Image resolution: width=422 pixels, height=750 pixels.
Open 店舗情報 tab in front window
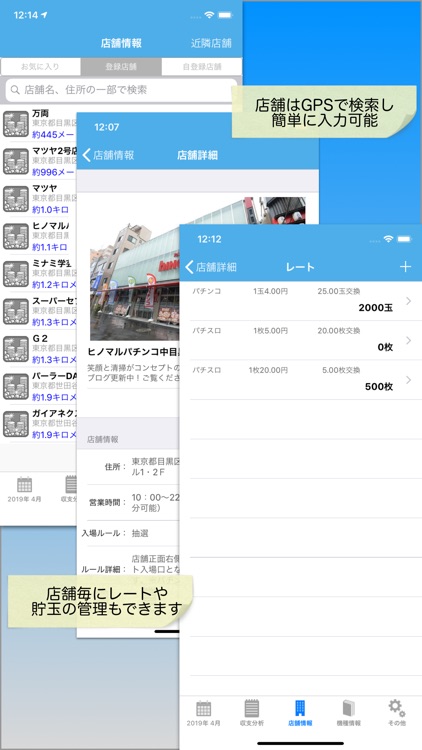click(300, 713)
